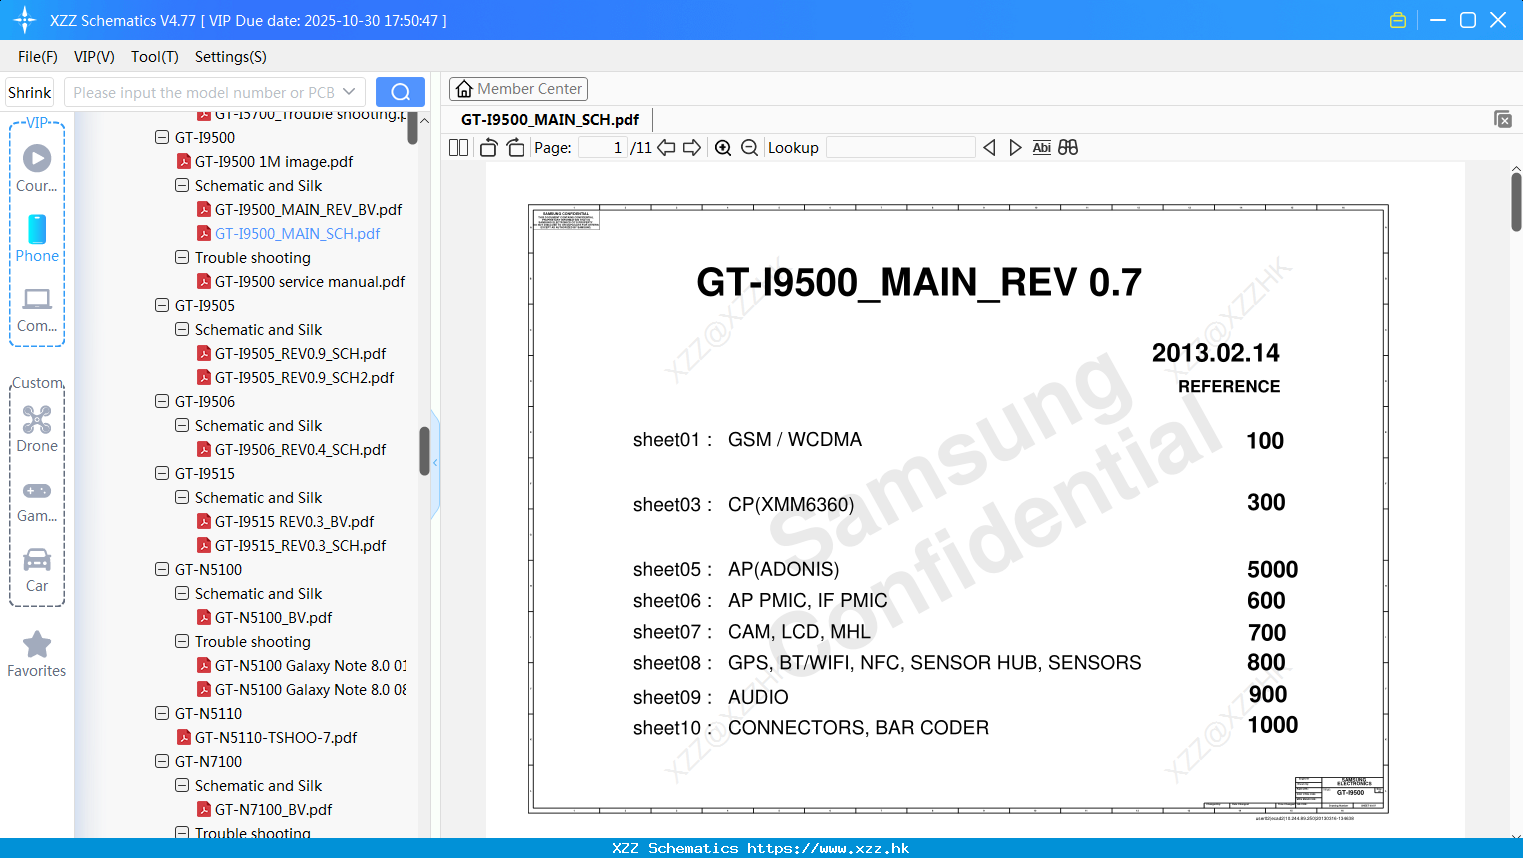Click the yellow briefcase icon in title bar

click(x=1398, y=20)
